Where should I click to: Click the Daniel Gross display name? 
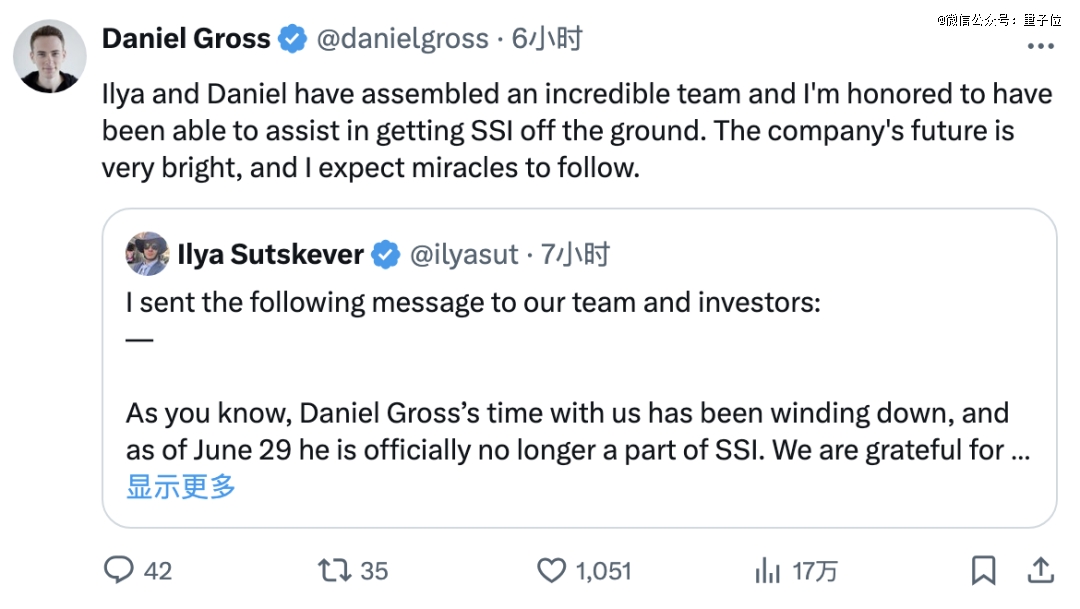[186, 39]
